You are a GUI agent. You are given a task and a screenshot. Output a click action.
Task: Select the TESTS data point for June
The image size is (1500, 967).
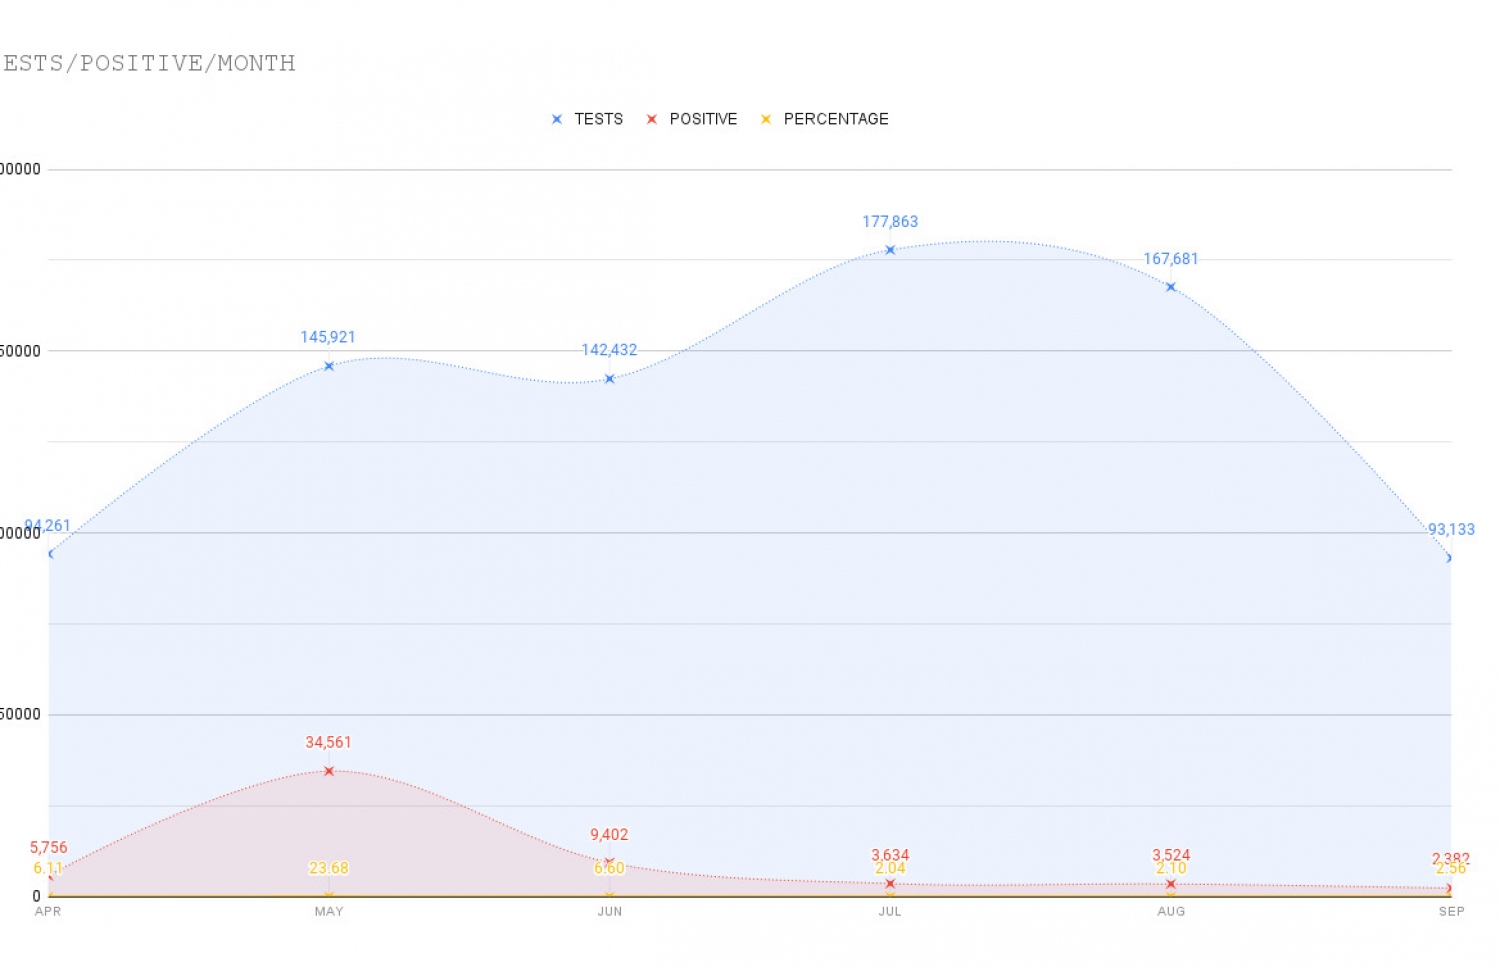pos(610,379)
